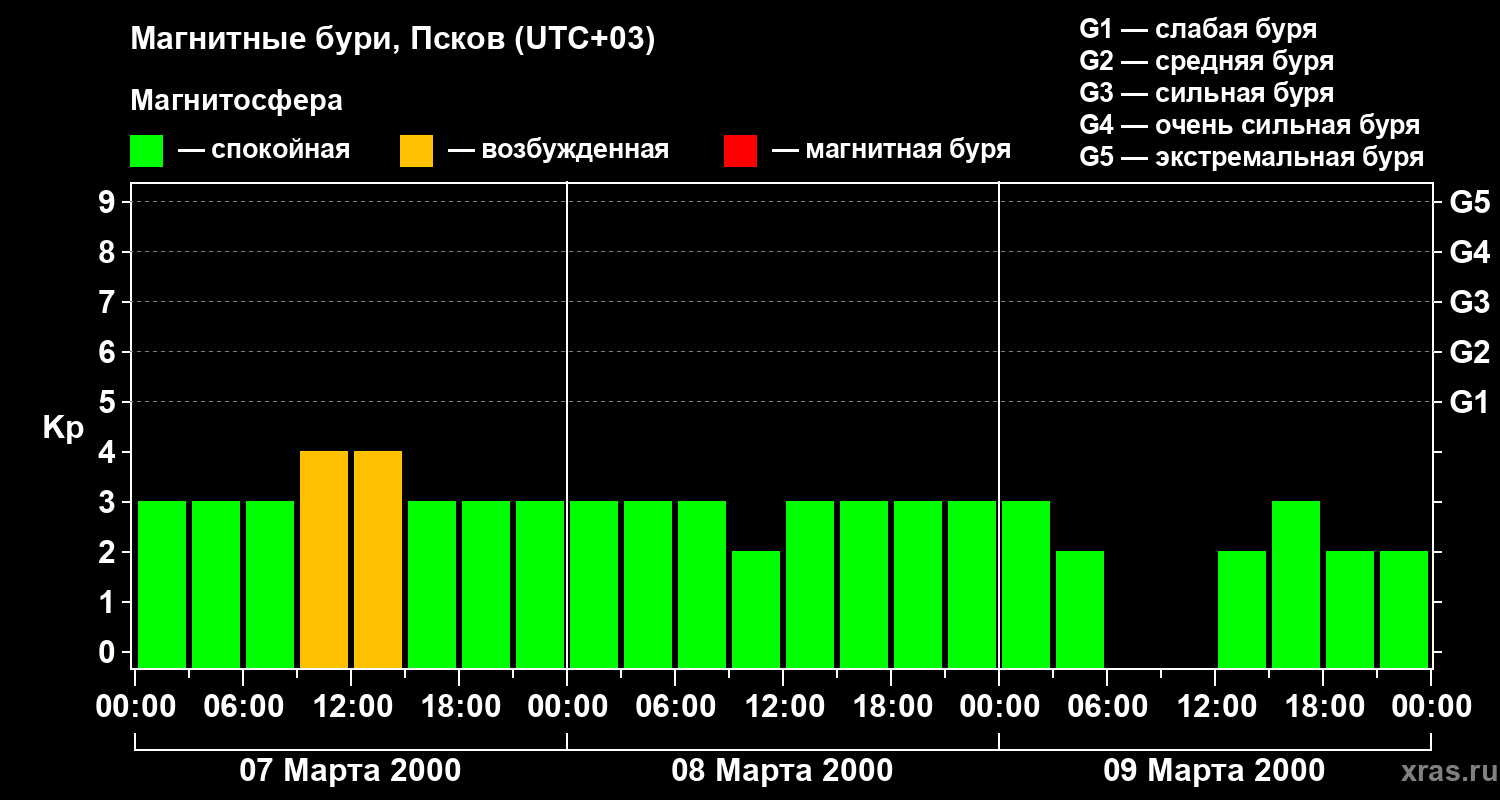Click the '07 Марта 2000' date label
Image resolution: width=1500 pixels, height=800 pixels.
[x=350, y=771]
